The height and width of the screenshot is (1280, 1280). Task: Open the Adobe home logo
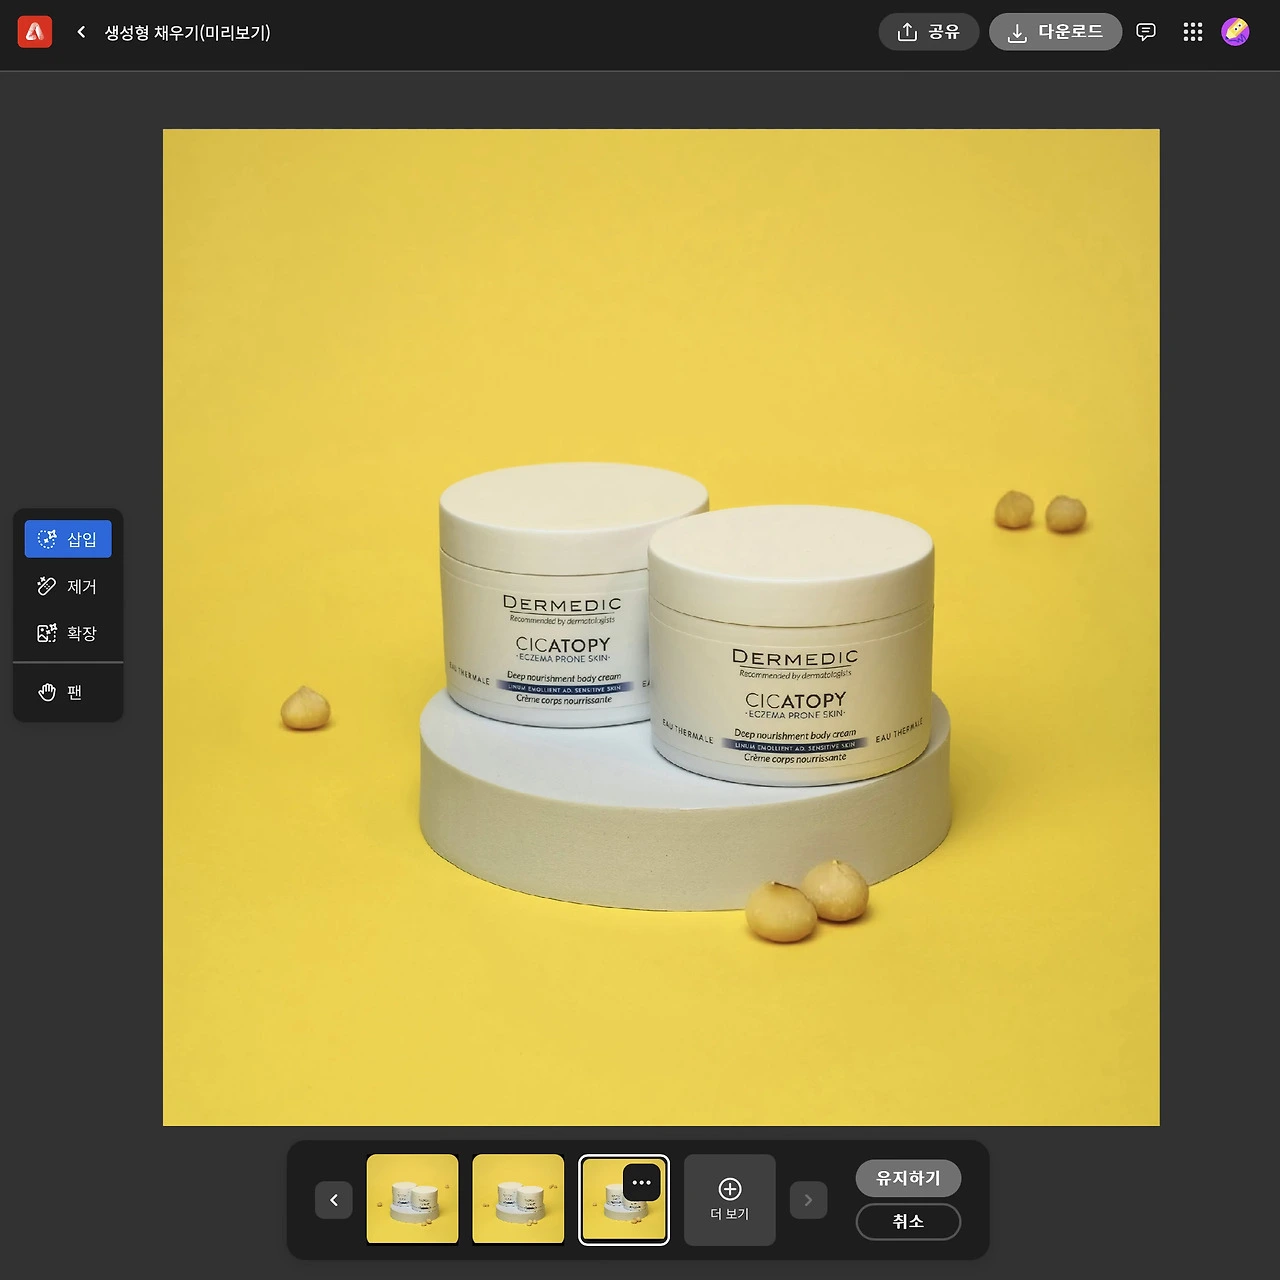click(x=34, y=32)
